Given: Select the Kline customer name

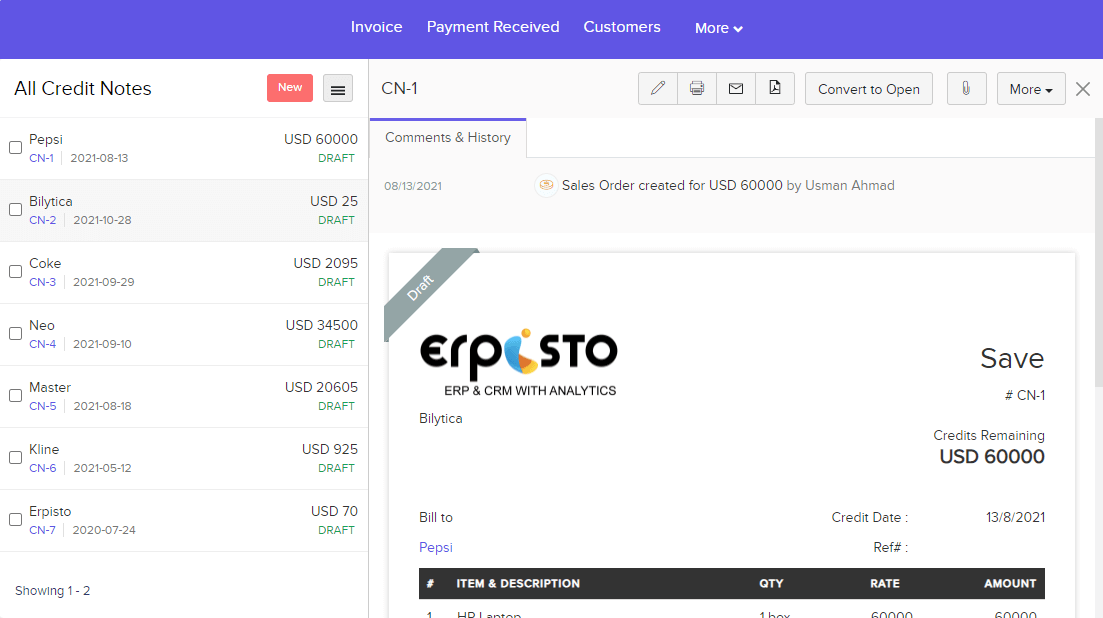Looking at the screenshot, I should pyautogui.click(x=44, y=449).
